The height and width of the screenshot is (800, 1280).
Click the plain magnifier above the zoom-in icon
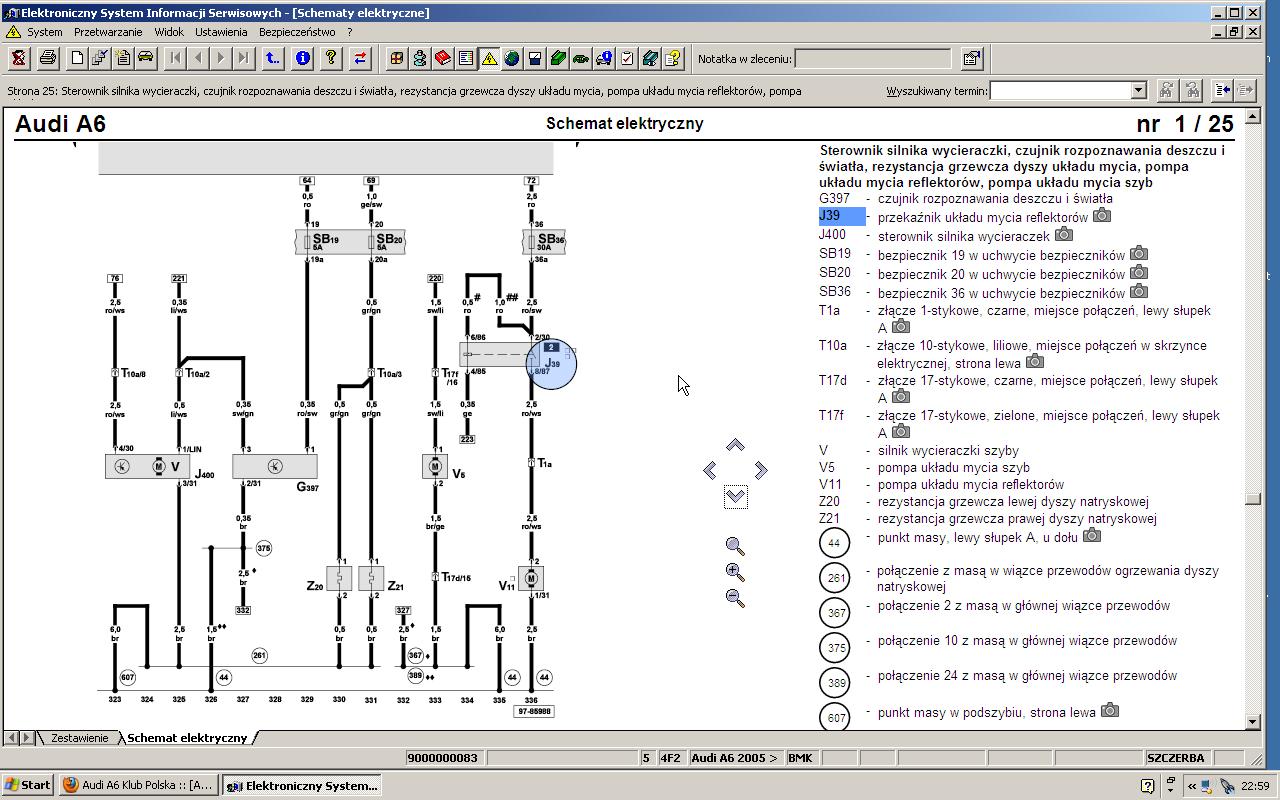[735, 546]
